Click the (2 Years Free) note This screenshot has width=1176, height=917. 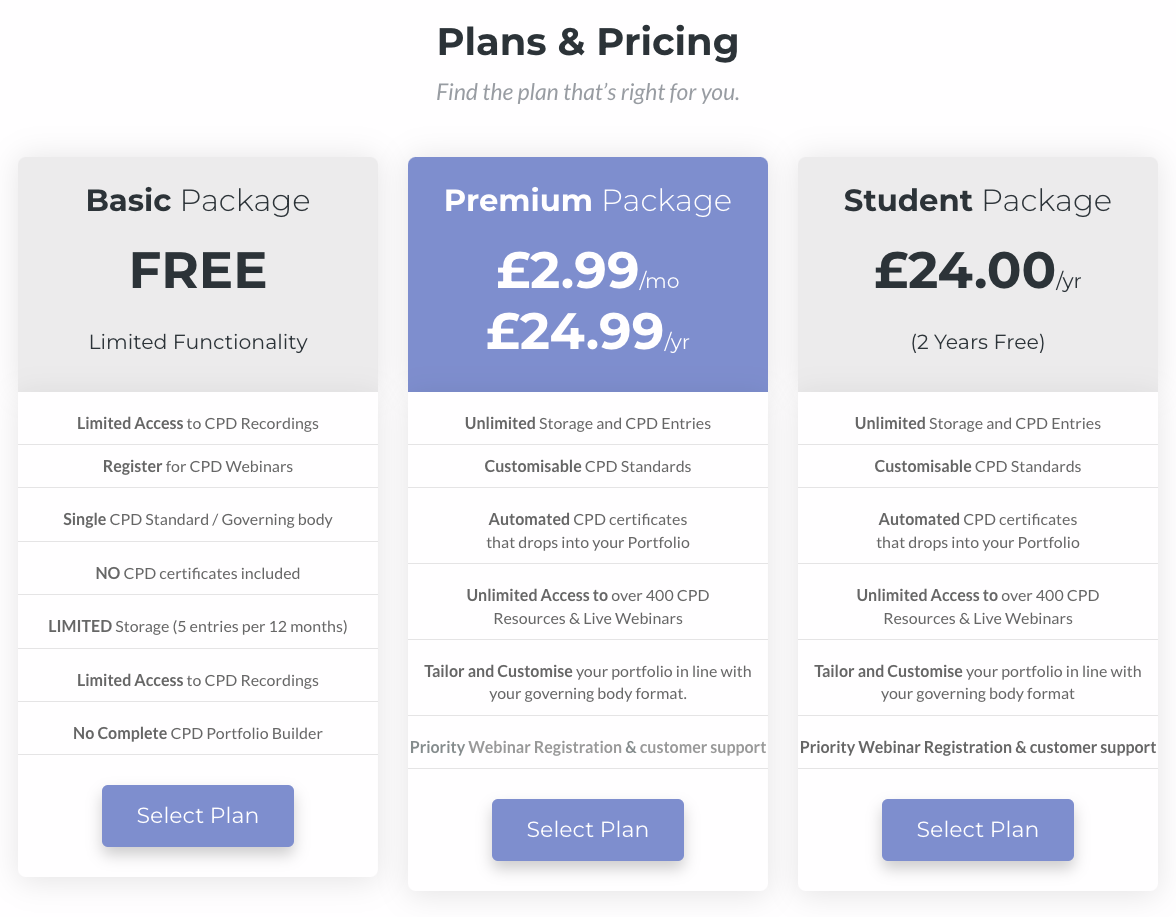[x=977, y=342]
